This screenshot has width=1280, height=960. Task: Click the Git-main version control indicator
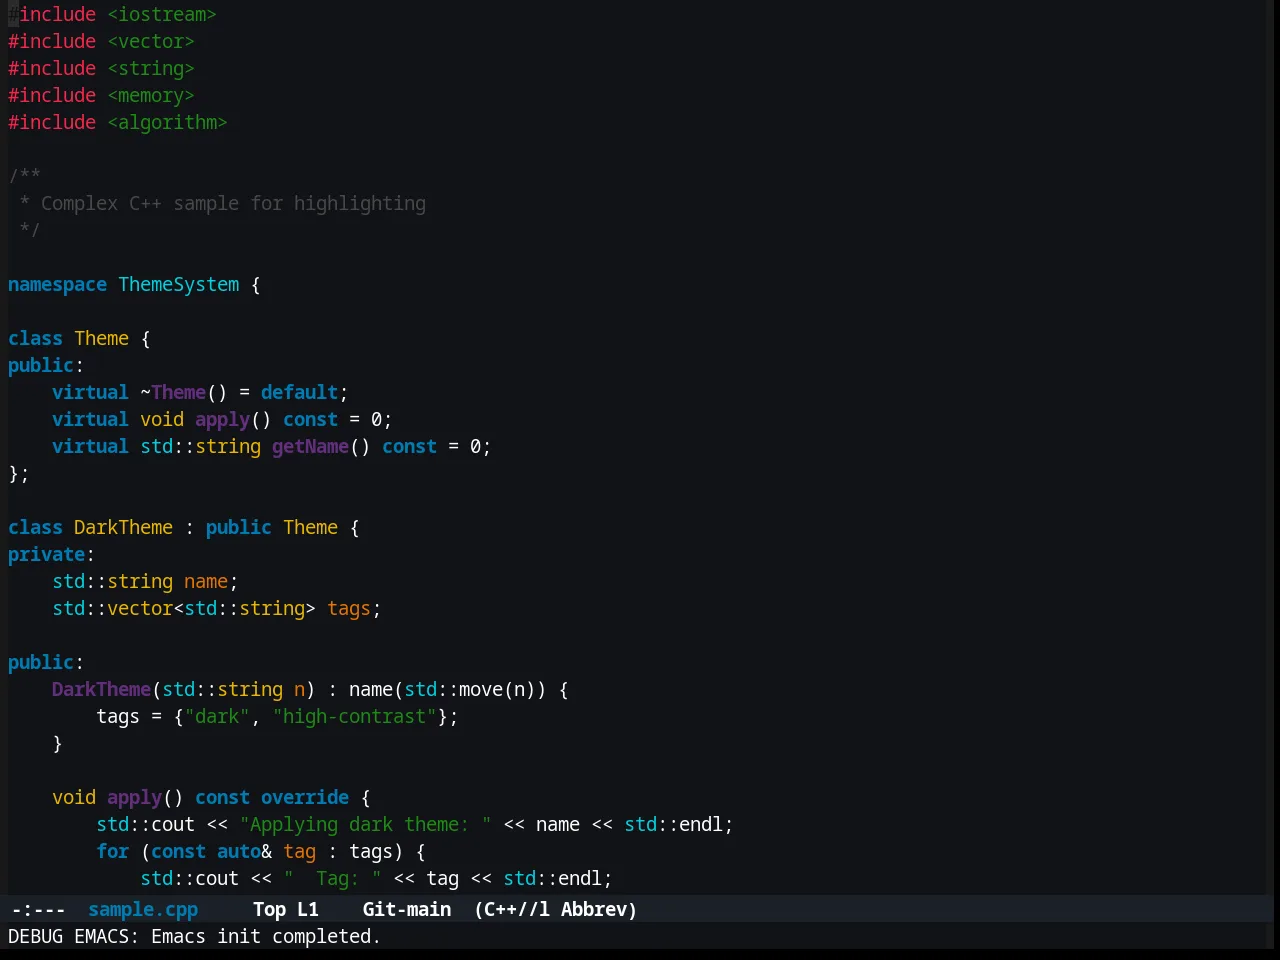(407, 909)
